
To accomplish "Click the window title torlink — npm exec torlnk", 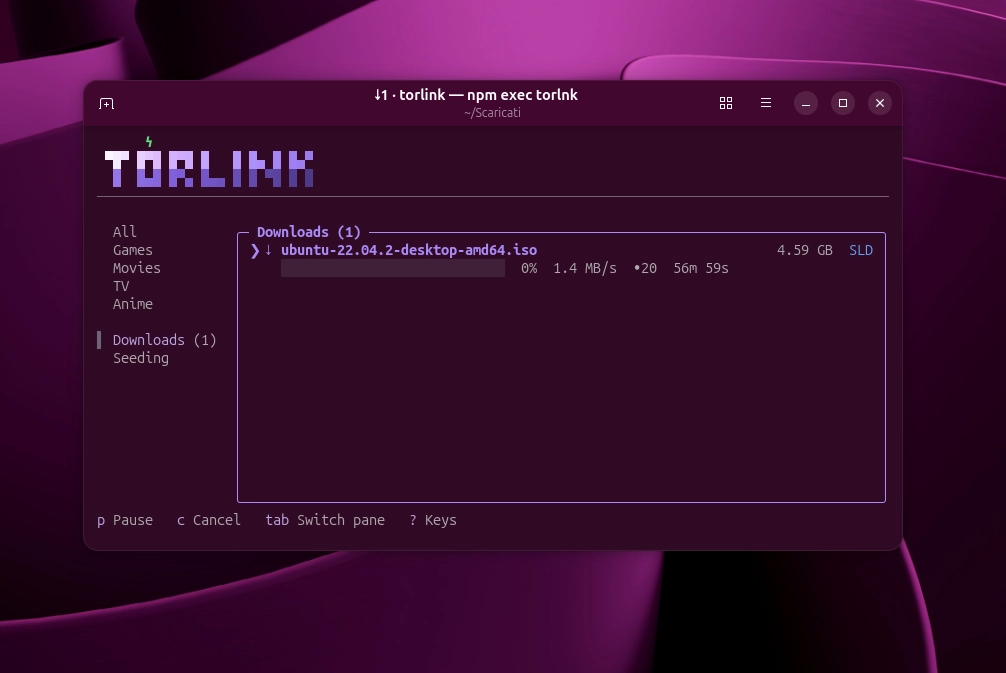I will click(475, 95).
